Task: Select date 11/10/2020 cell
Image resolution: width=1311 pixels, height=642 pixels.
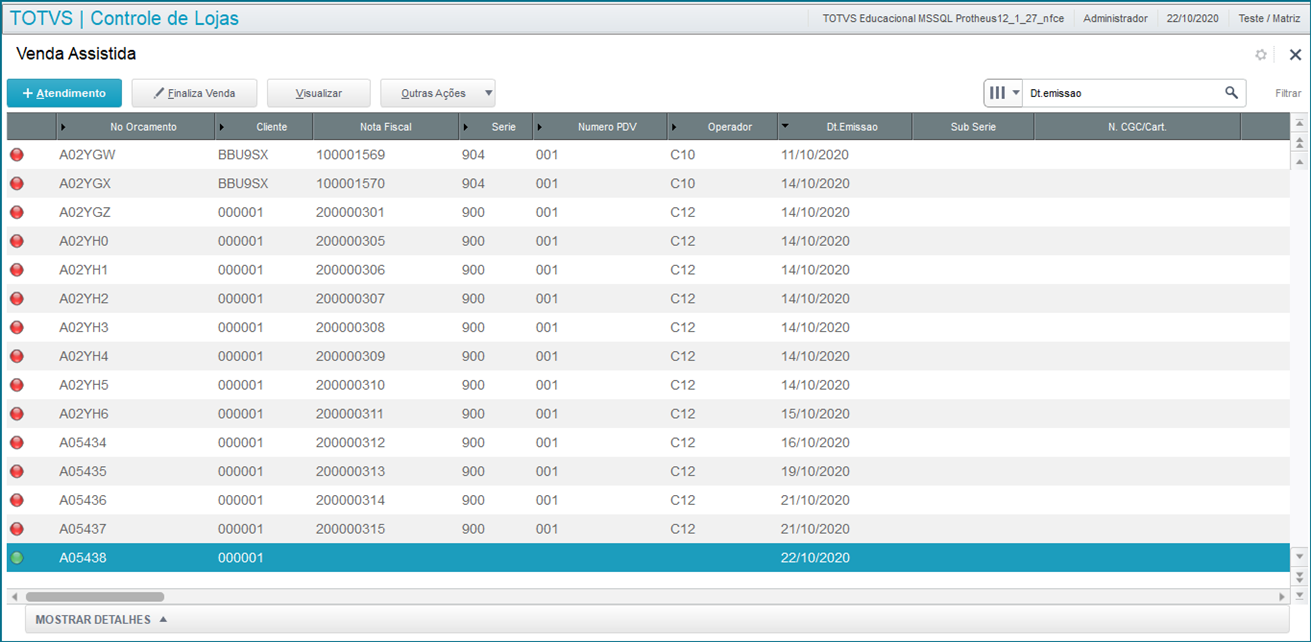Action: click(815, 155)
